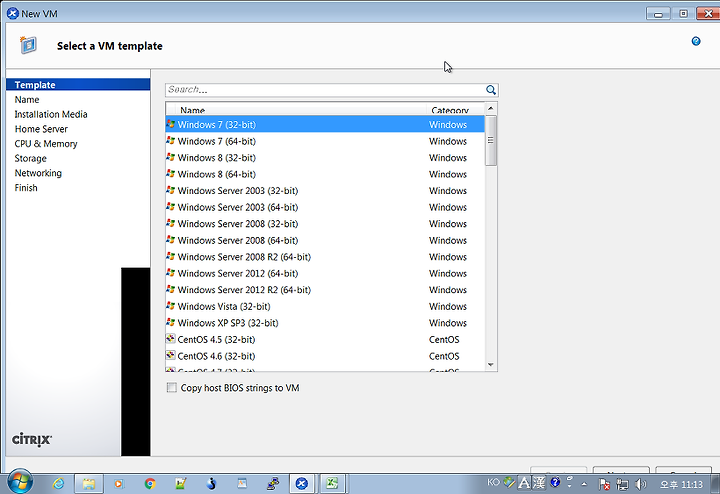Click the CentOS 4.6 (32-bit) template icon

pos(170,355)
